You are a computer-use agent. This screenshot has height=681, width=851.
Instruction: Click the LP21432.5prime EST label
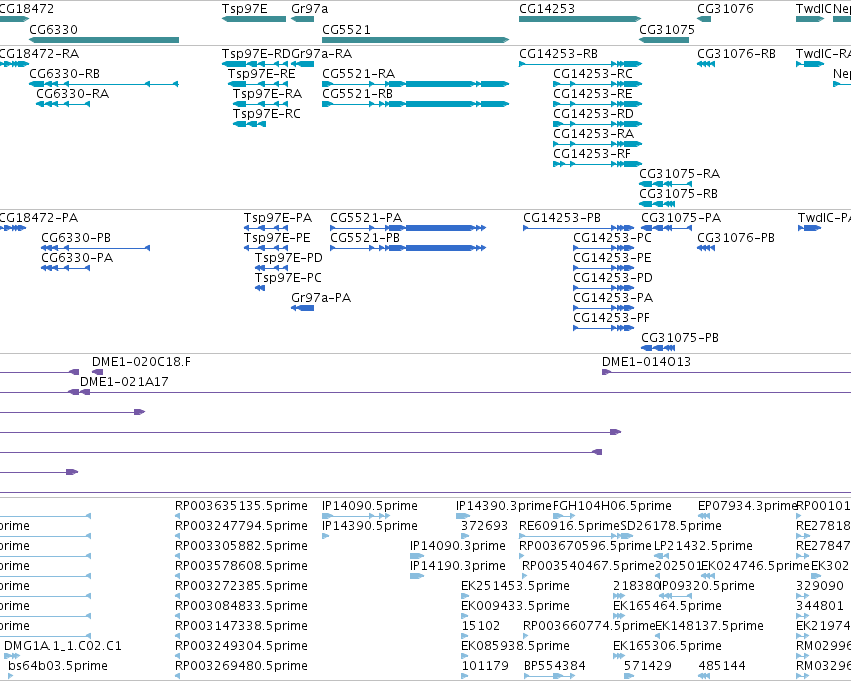point(703,546)
